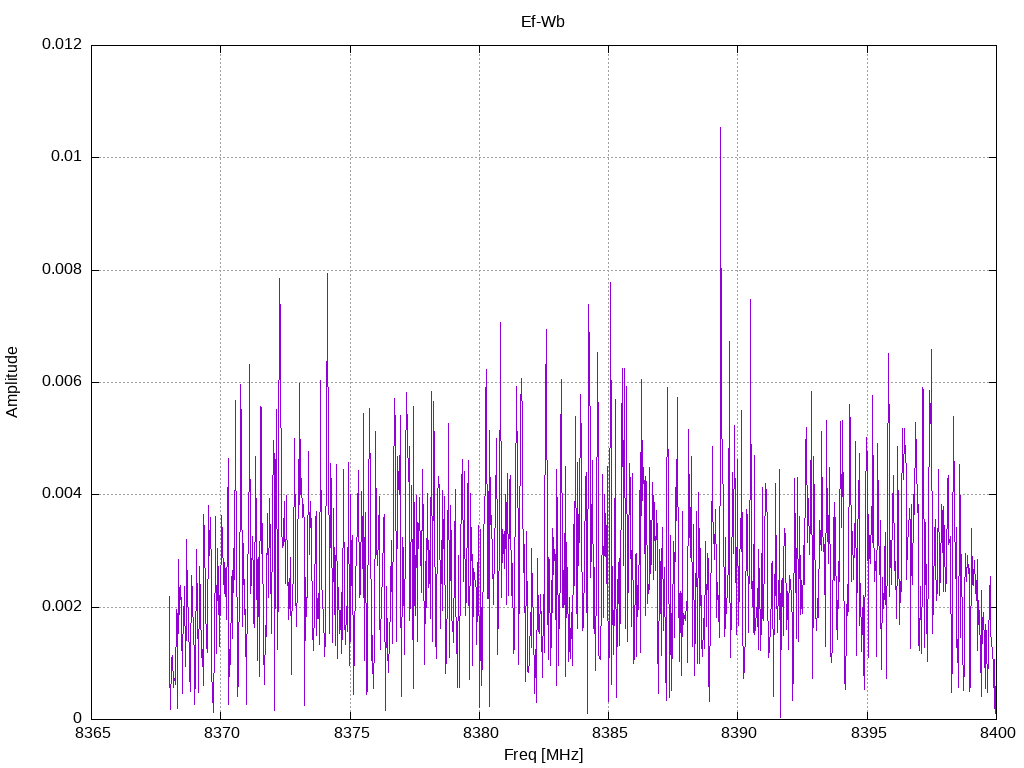This screenshot has height=768, width=1024.
Task: Click the 0.008 y-axis tick label
Action: [x=62, y=270]
